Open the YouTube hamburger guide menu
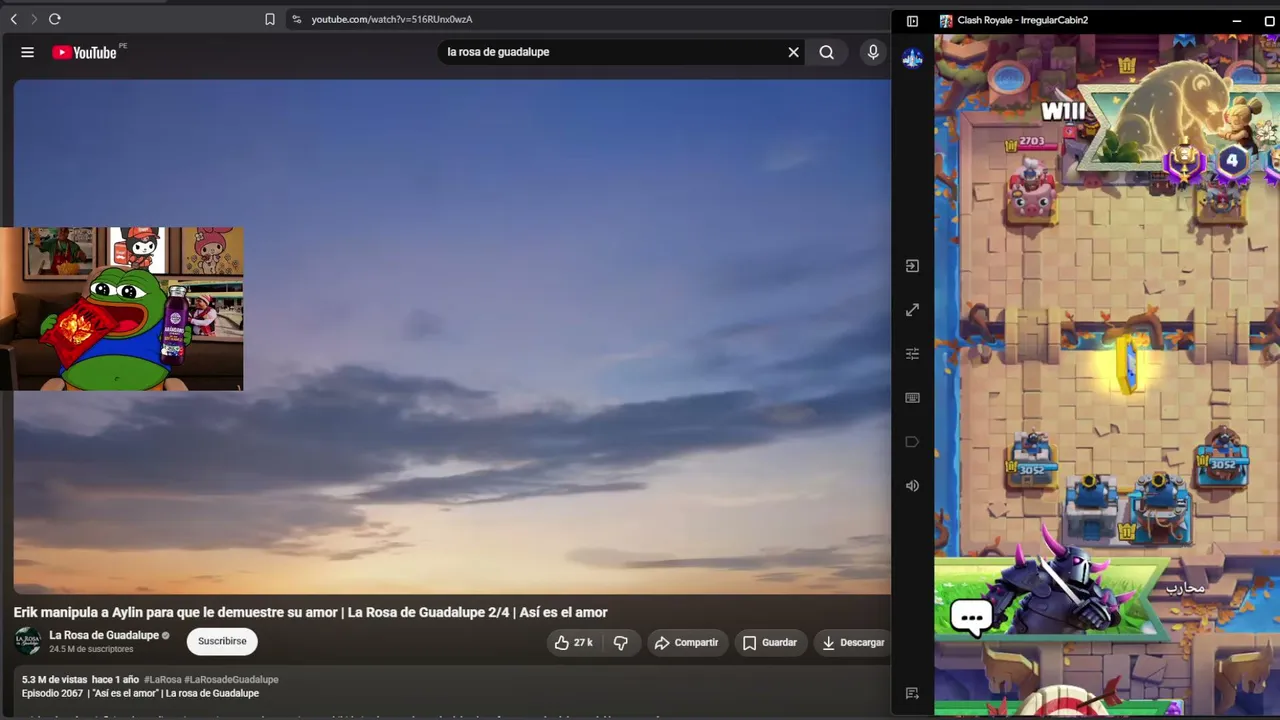The image size is (1280, 720). point(28,52)
